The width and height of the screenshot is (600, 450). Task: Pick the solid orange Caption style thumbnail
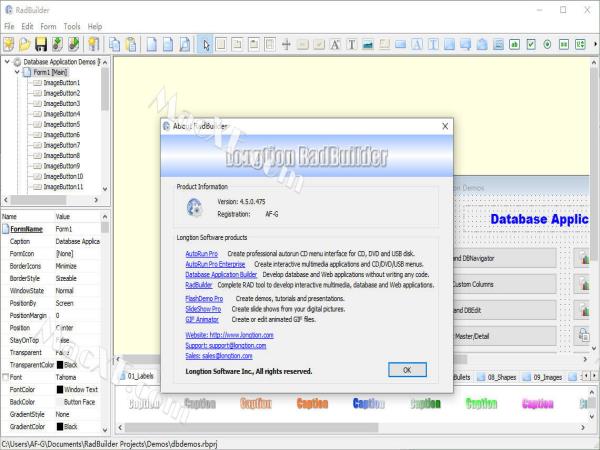point(312,403)
